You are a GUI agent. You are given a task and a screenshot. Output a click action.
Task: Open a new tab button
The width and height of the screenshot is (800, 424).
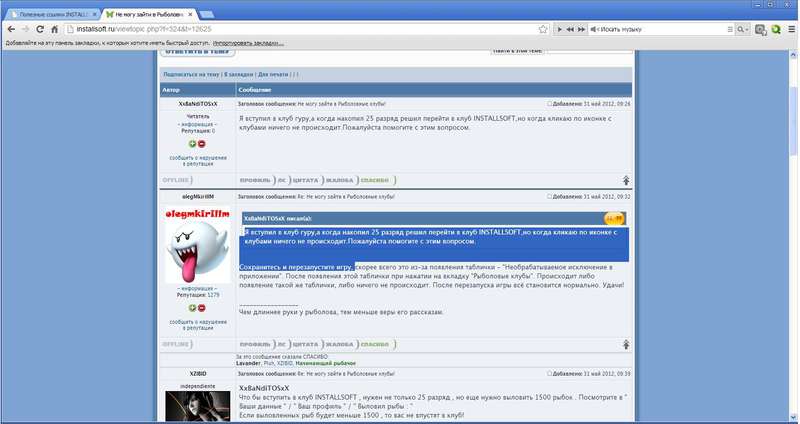point(207,14)
